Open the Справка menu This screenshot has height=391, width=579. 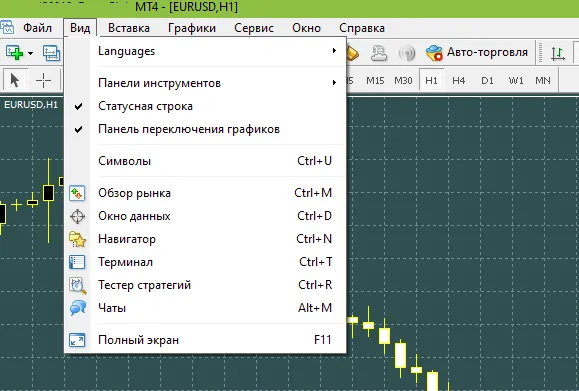[x=362, y=28]
